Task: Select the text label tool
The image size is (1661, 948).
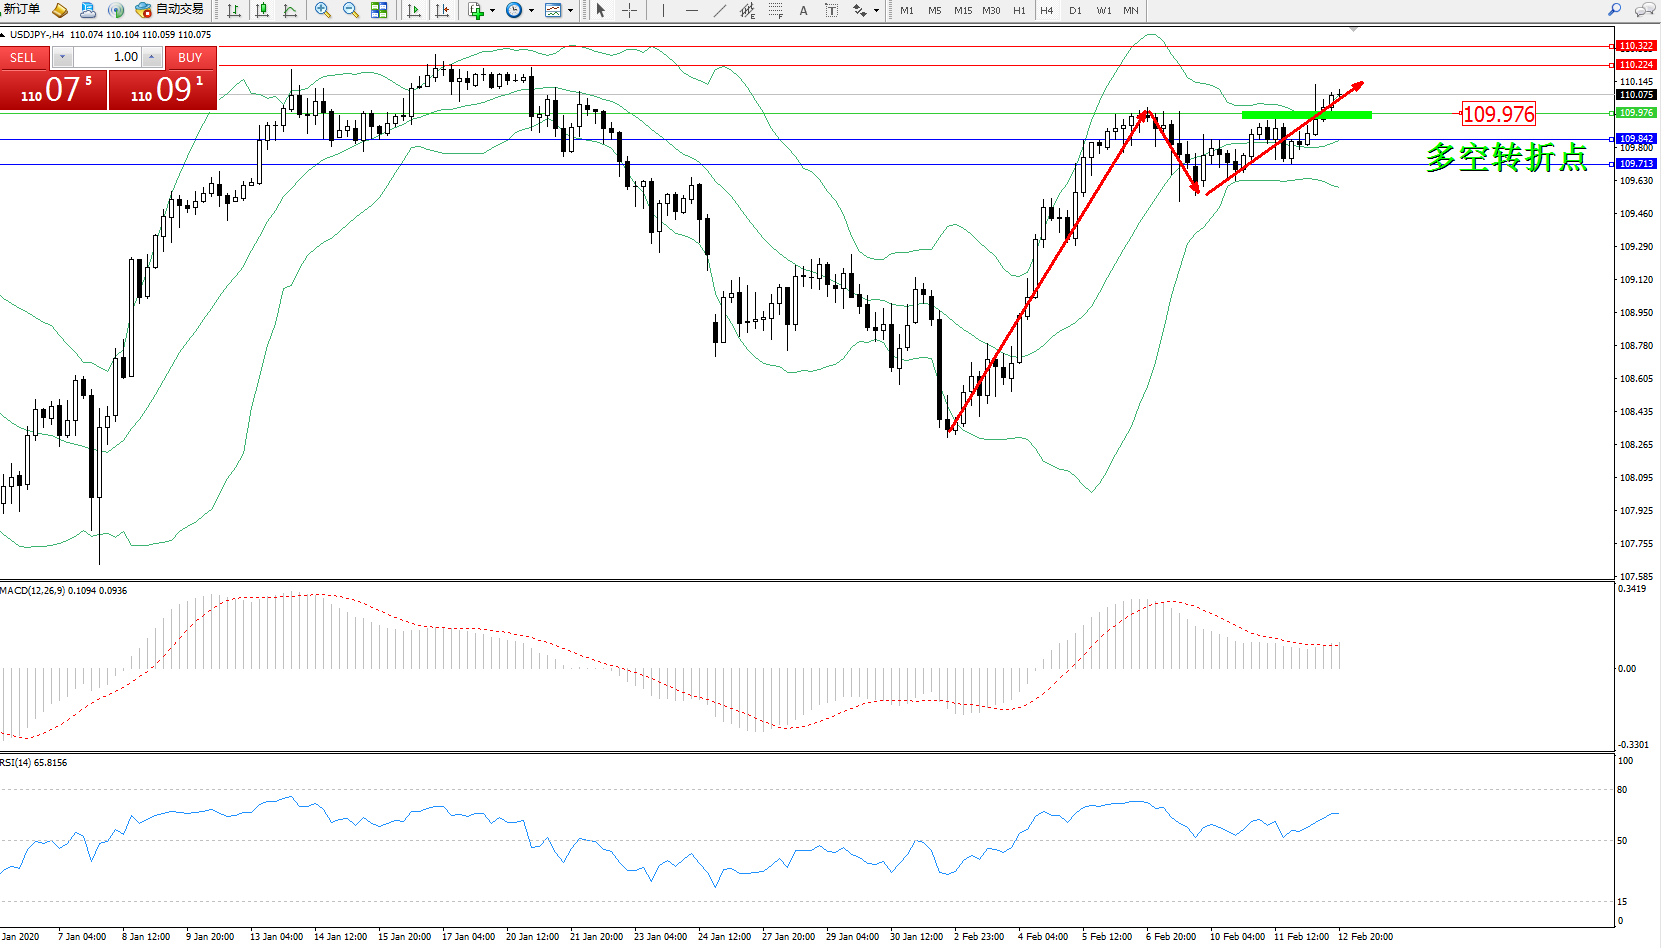Action: pyautogui.click(x=803, y=10)
